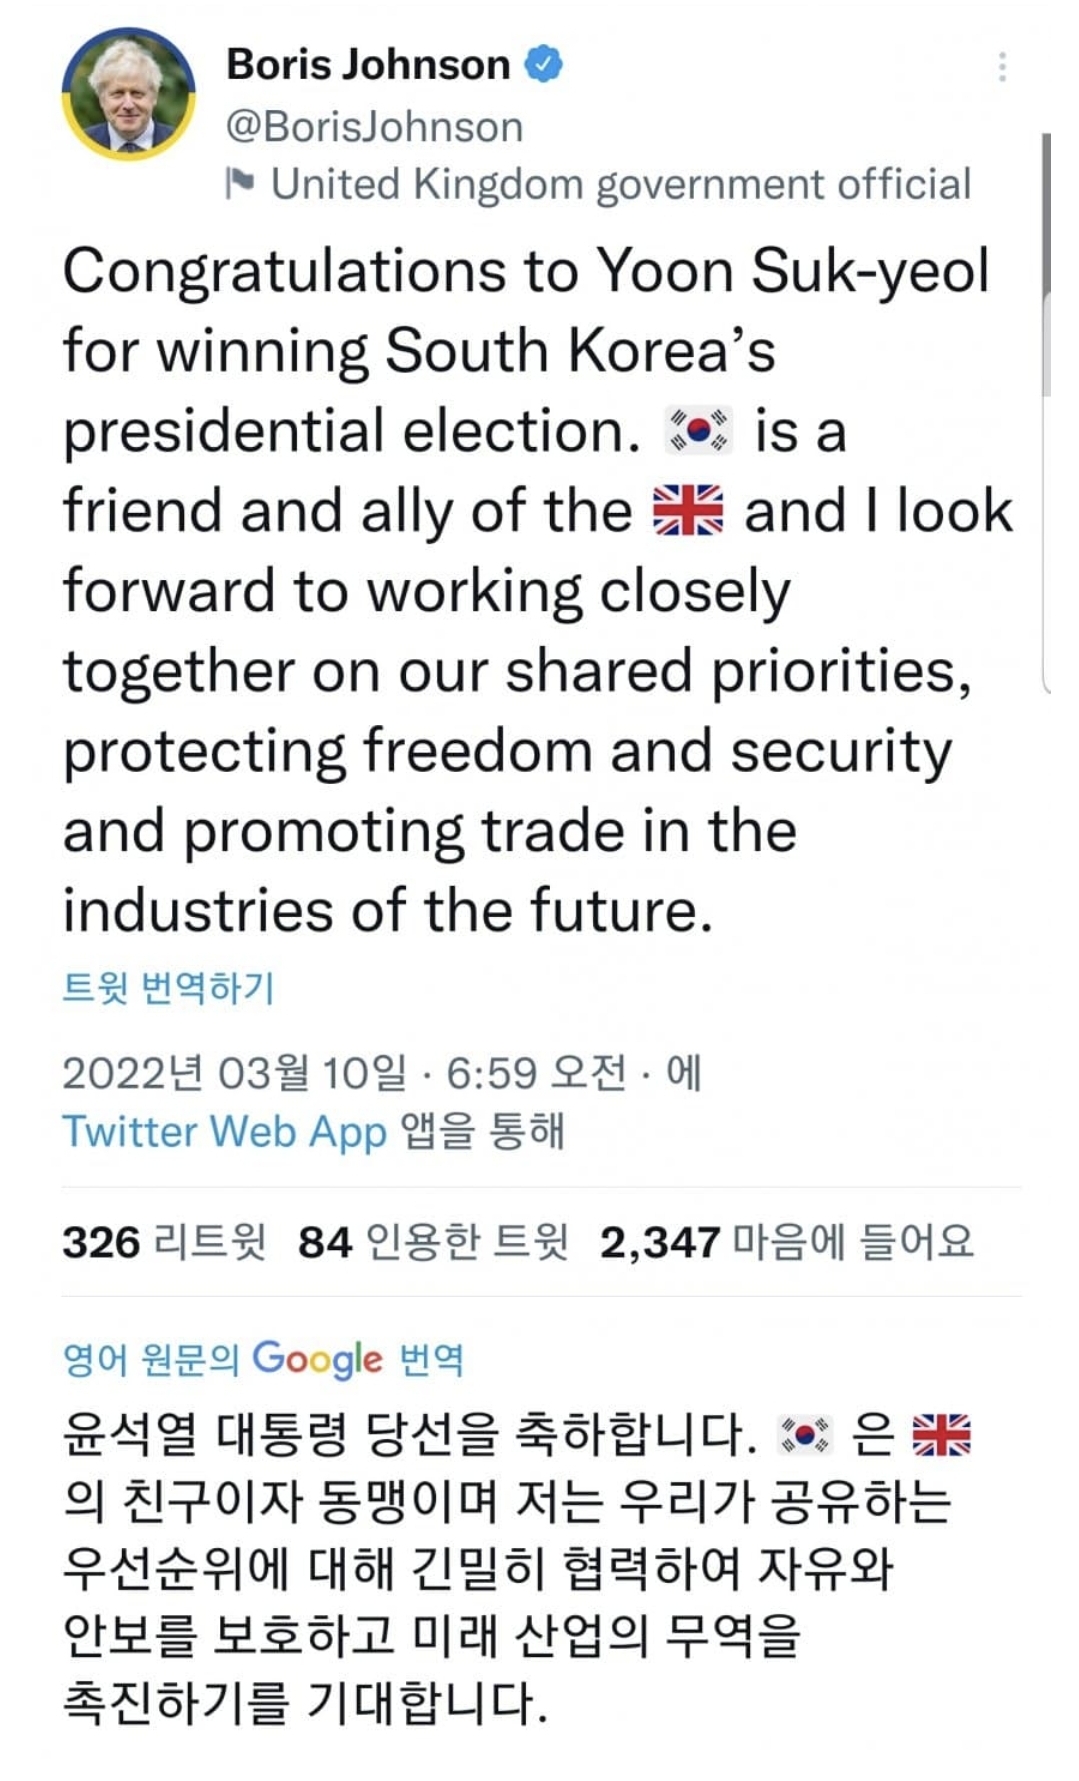The height and width of the screenshot is (1781, 1079).
Task: Click the vertical scrollbar on the right edge
Action: coord(1046,260)
